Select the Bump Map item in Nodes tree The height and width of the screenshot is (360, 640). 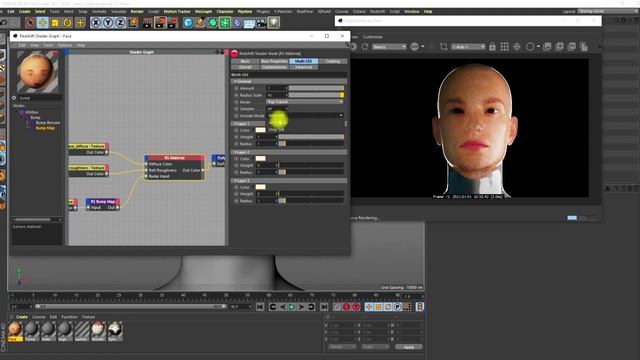45,128
